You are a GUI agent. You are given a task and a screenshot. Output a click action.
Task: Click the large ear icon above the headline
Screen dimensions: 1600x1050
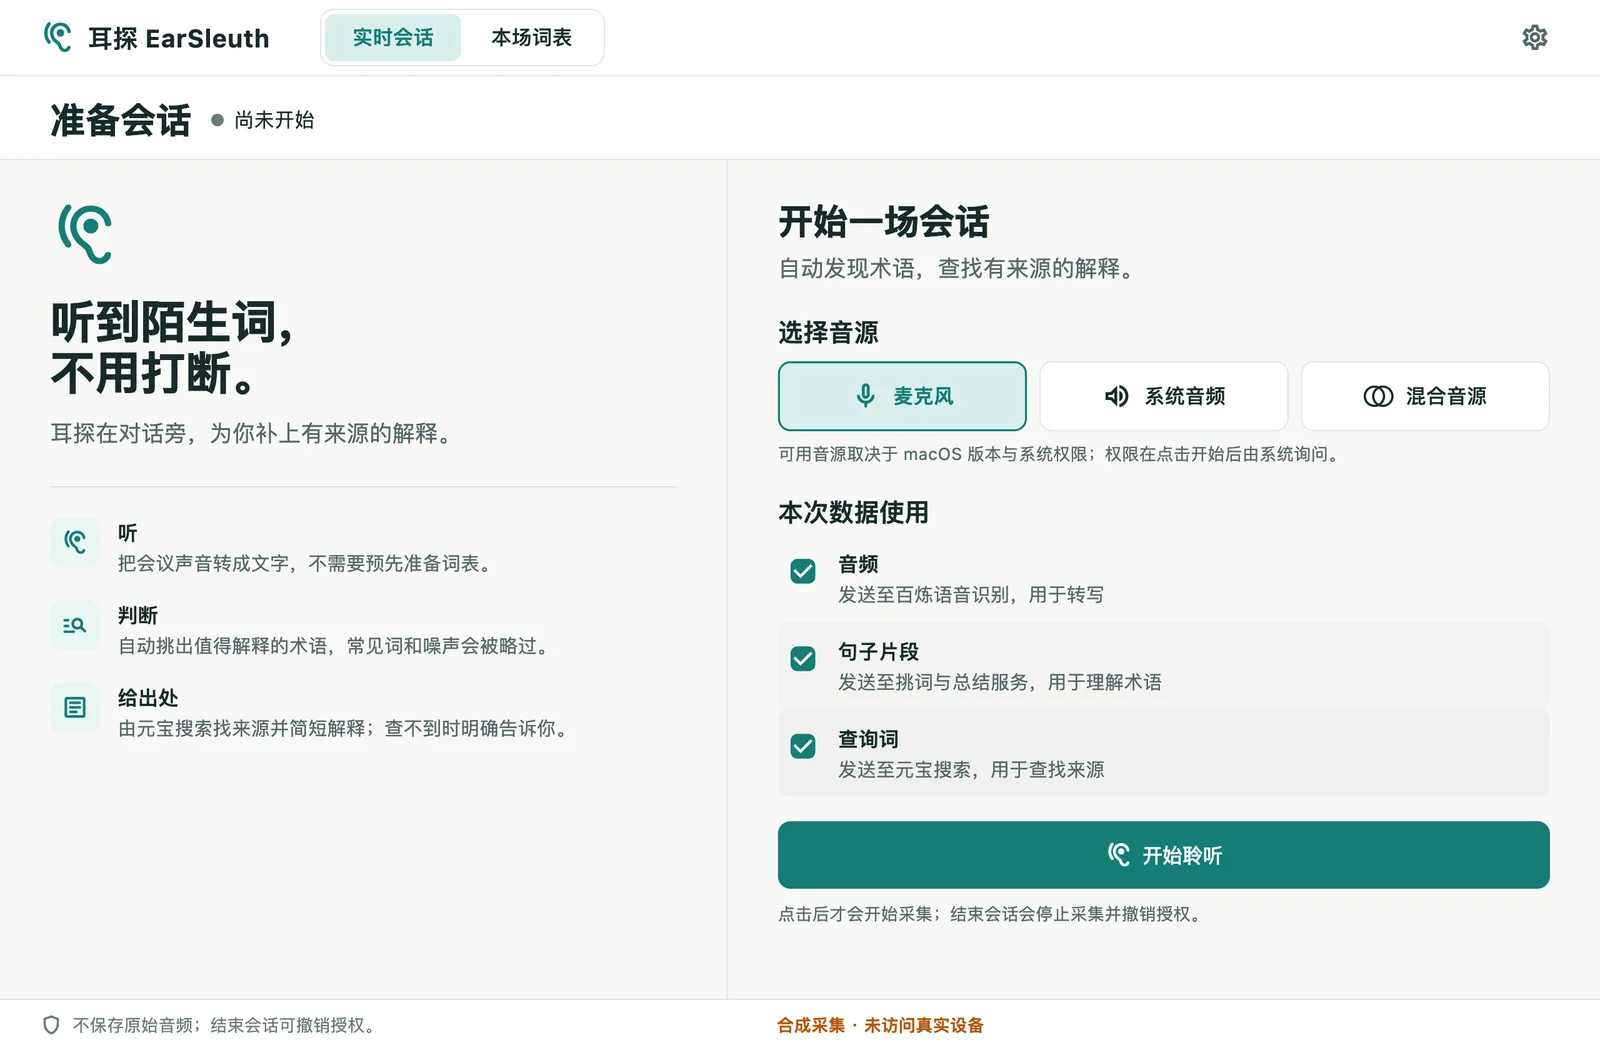tap(85, 234)
